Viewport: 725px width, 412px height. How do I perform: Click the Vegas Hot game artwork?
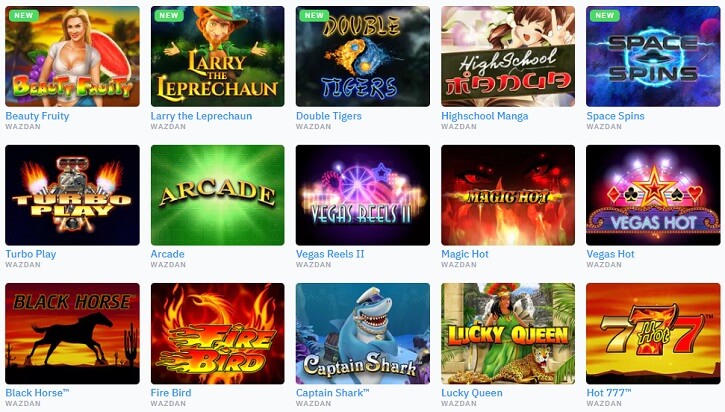point(653,195)
